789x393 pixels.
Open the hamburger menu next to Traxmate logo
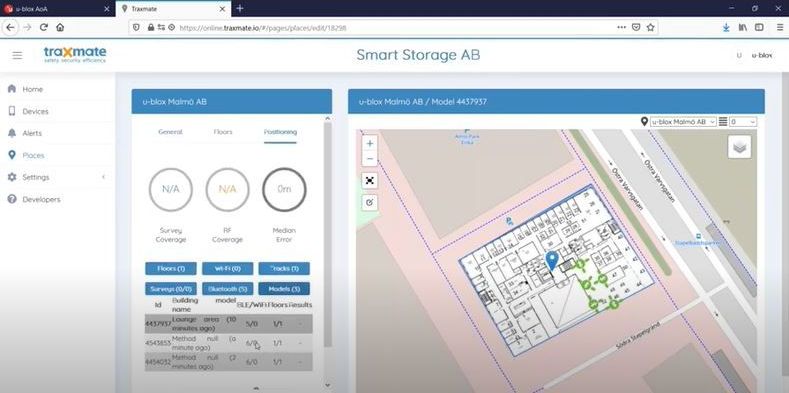[17, 55]
